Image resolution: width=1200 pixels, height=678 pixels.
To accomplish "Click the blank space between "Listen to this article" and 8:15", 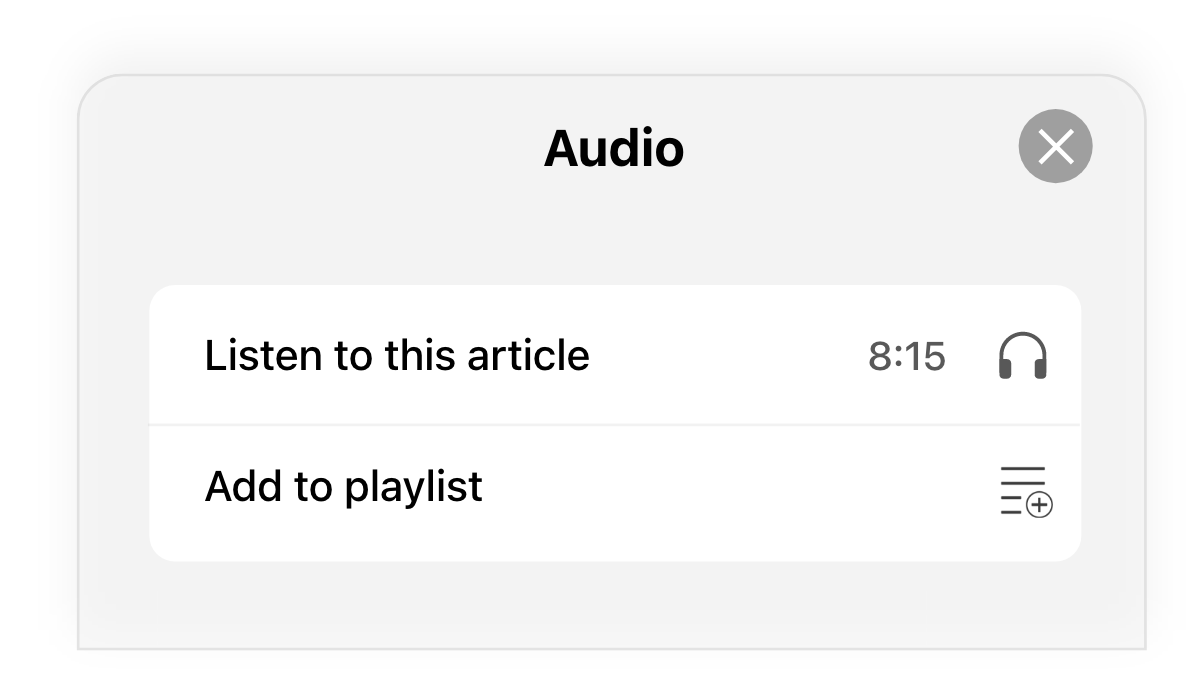I will click(729, 356).
